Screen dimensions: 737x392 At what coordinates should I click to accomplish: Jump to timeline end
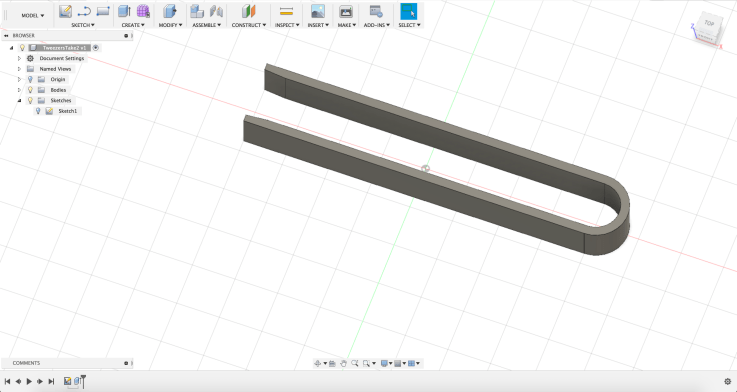(51, 381)
